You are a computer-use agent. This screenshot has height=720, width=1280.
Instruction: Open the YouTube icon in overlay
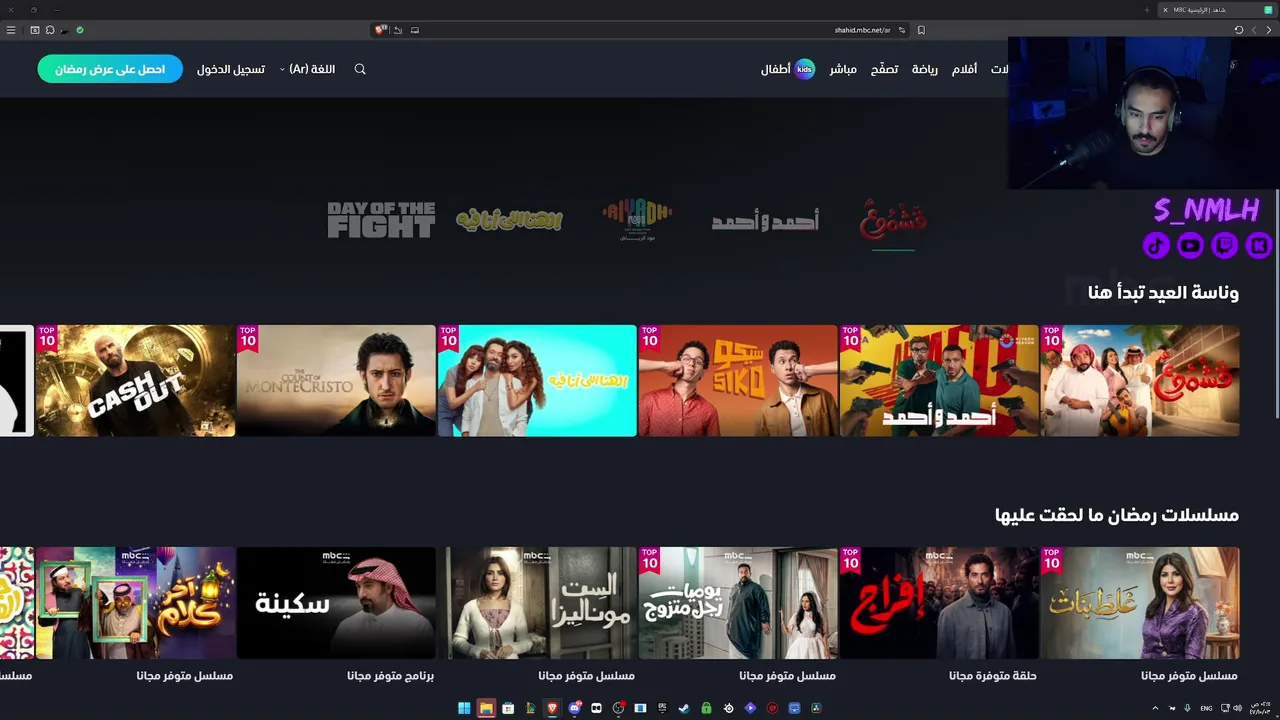1190,245
